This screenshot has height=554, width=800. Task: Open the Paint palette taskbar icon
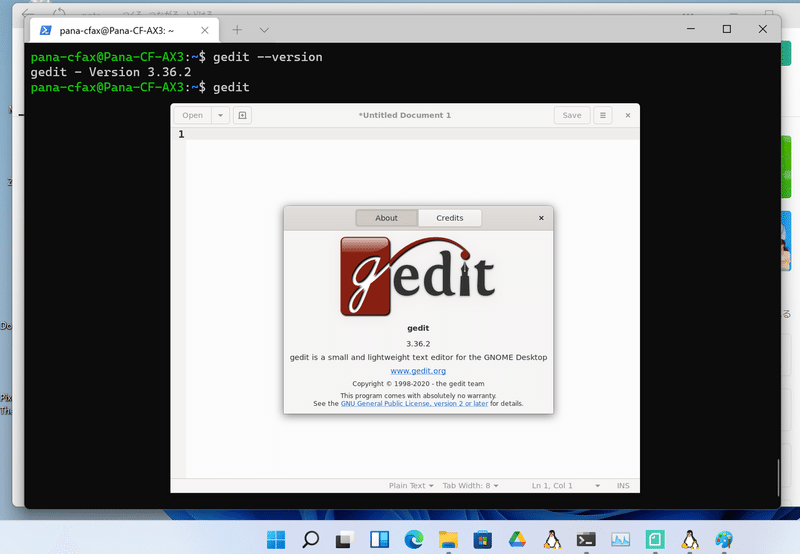[x=723, y=539]
